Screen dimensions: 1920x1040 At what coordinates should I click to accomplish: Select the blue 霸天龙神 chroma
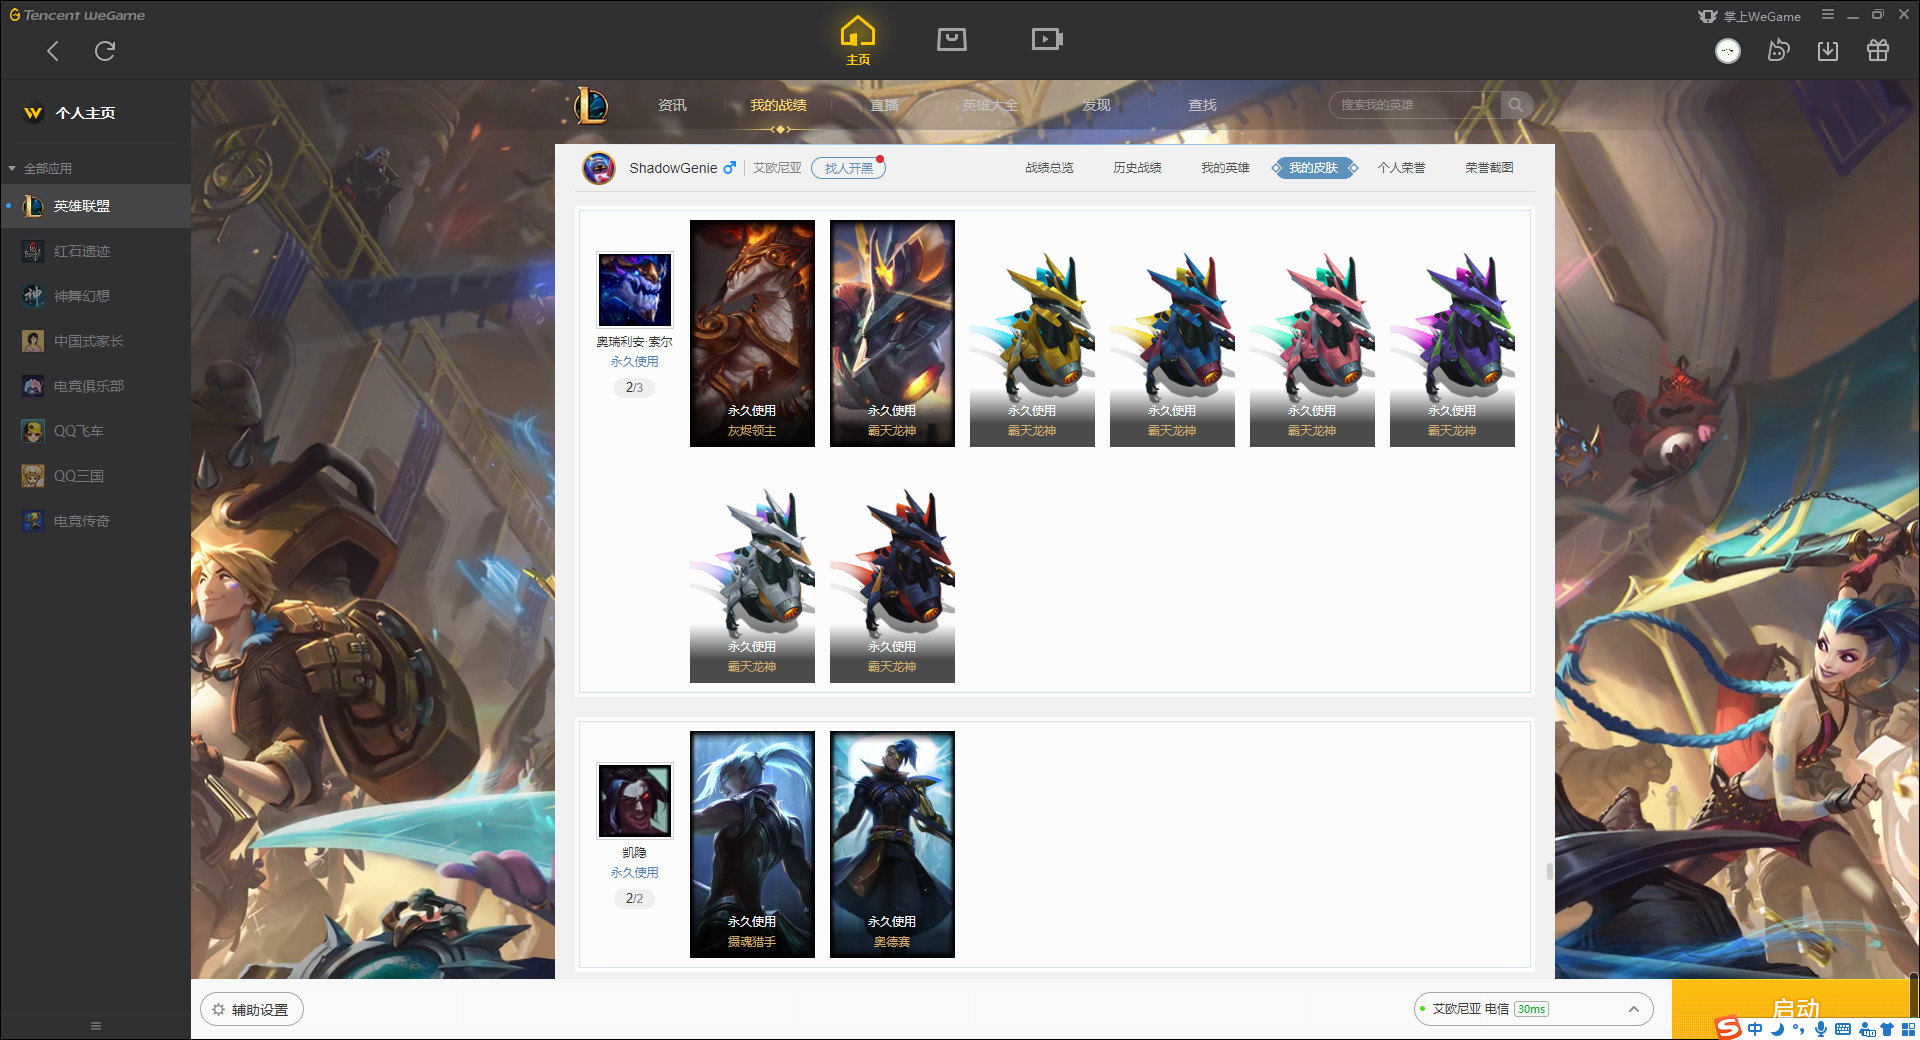(1172, 333)
